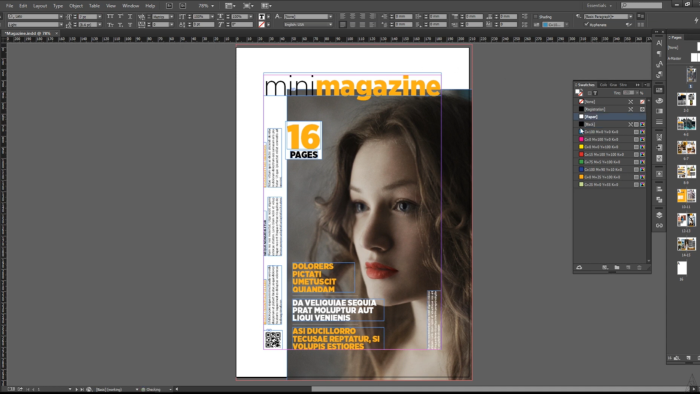Select spread 10-11 thumbnail in Pages panel

pos(686,196)
